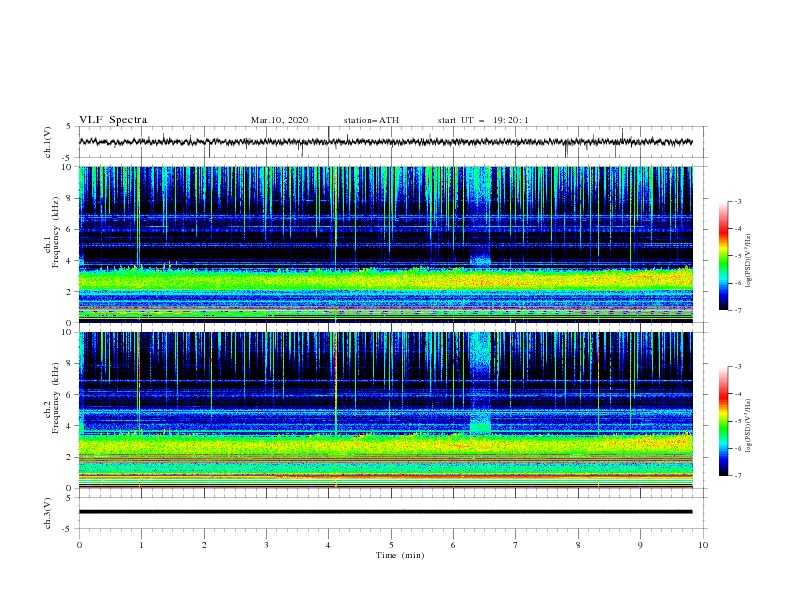Click time axis tick label "7"
This screenshot has height=612, width=792.
click(x=516, y=545)
